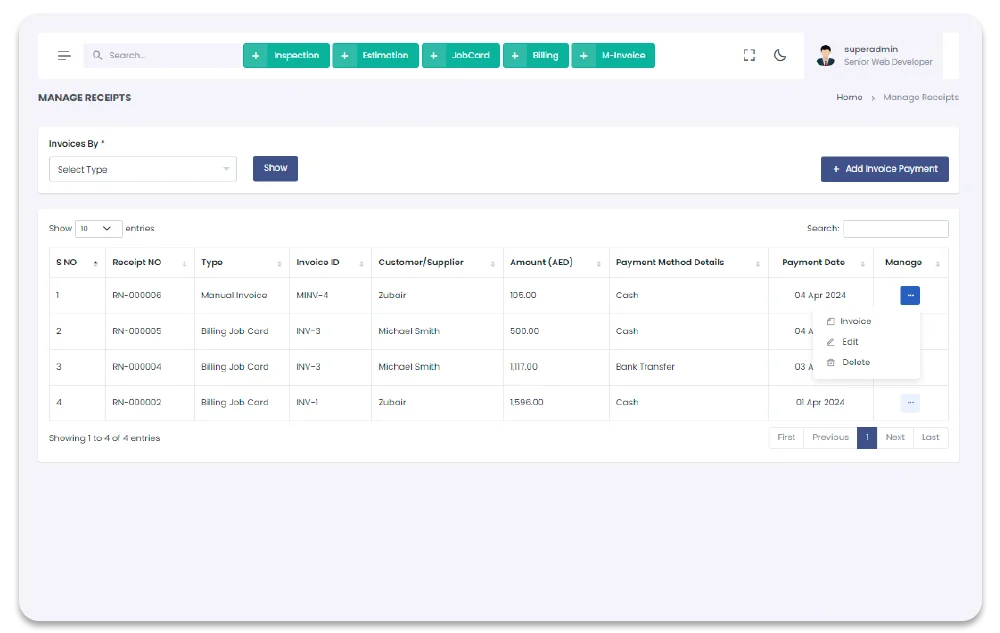Image resolution: width=1000 pixels, height=633 pixels.
Task: Expand the Select Type dropdown
Action: coord(143,170)
